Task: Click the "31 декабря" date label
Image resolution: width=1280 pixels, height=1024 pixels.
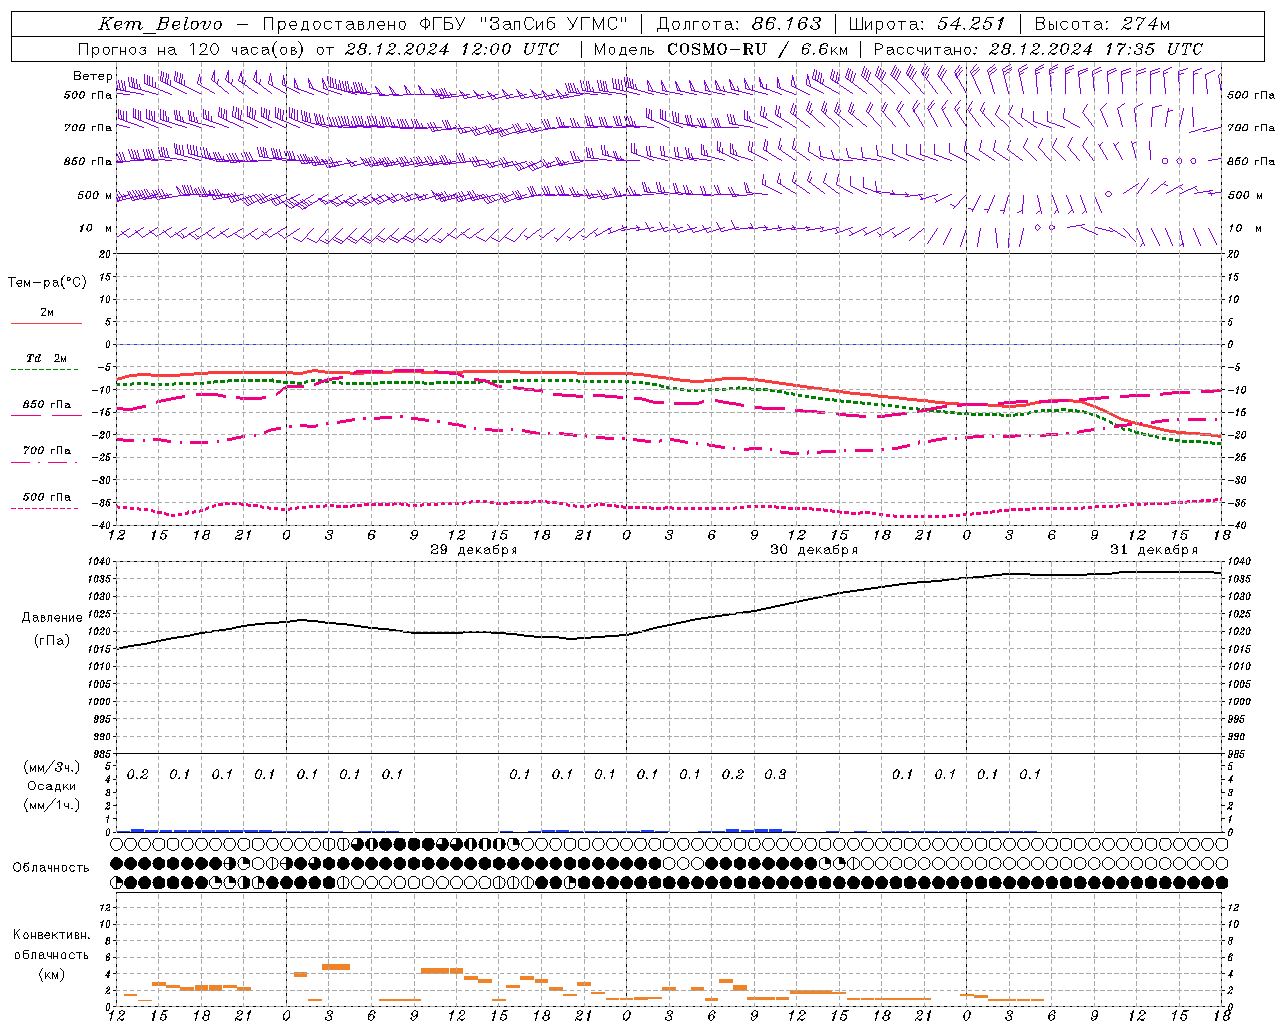Action: (x=1153, y=550)
